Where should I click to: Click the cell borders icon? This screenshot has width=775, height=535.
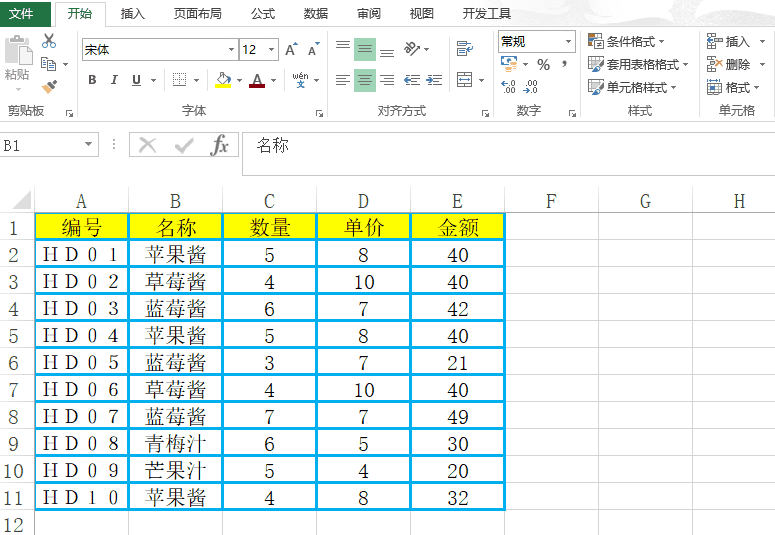(x=179, y=80)
